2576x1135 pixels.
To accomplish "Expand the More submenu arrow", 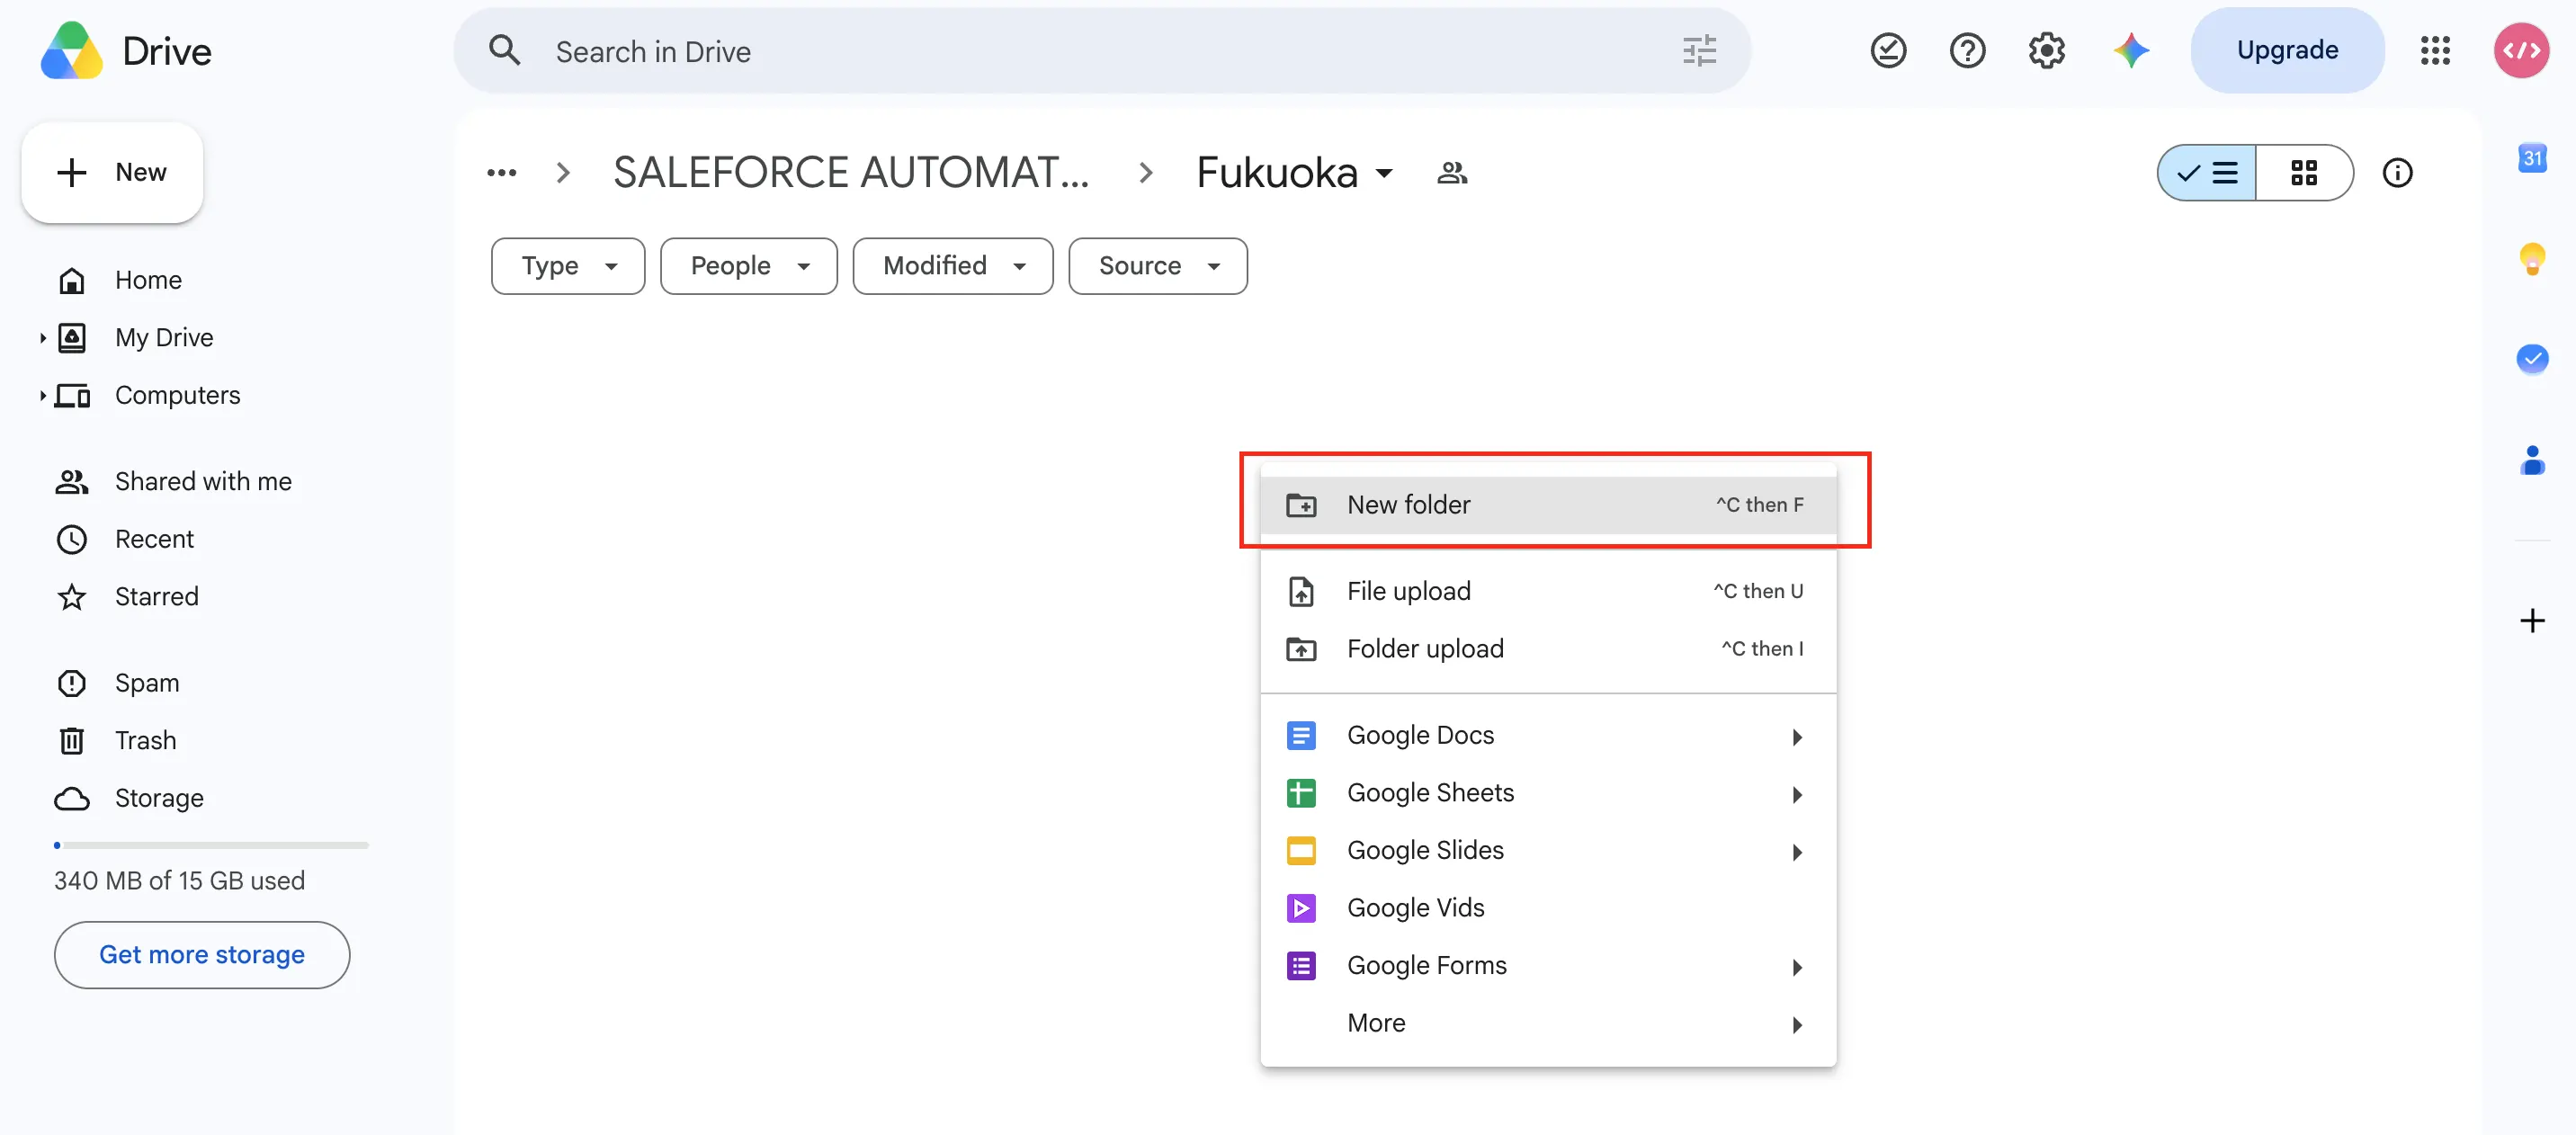I will (x=1797, y=1025).
